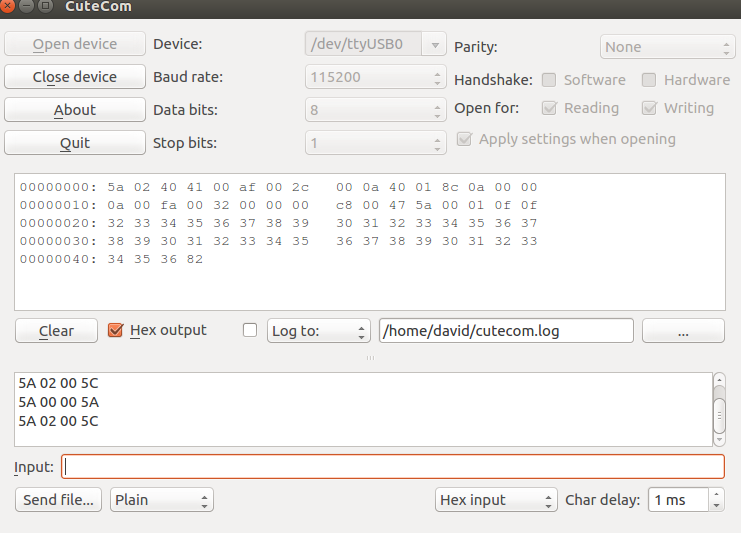Image resolution: width=741 pixels, height=533 pixels.
Task: Click the Send file... button
Action: pos(59,500)
